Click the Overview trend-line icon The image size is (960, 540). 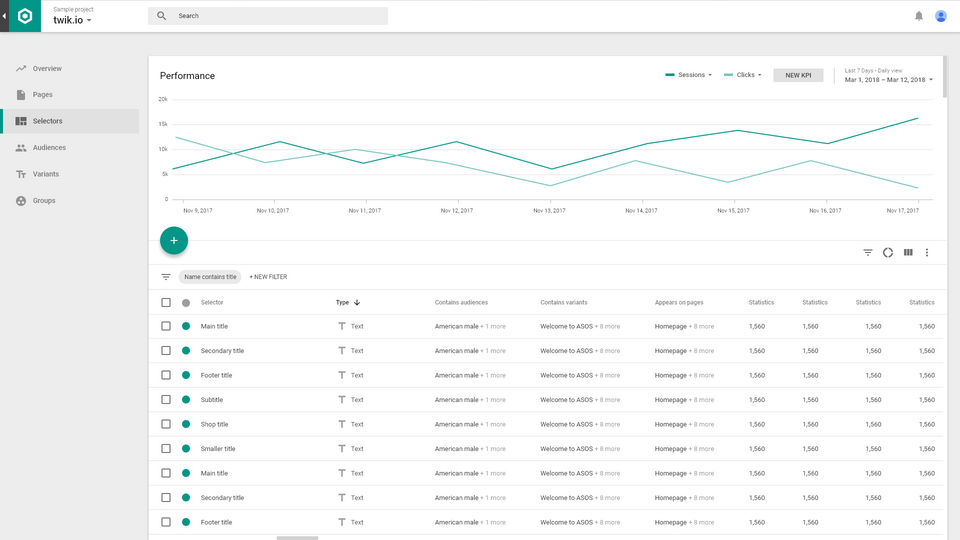click(21, 69)
